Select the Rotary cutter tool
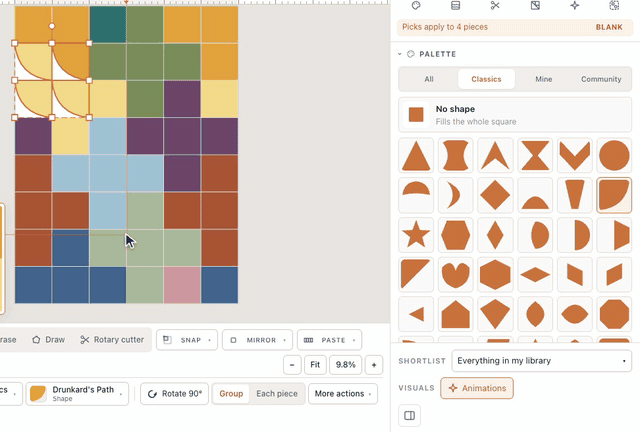 (112, 340)
